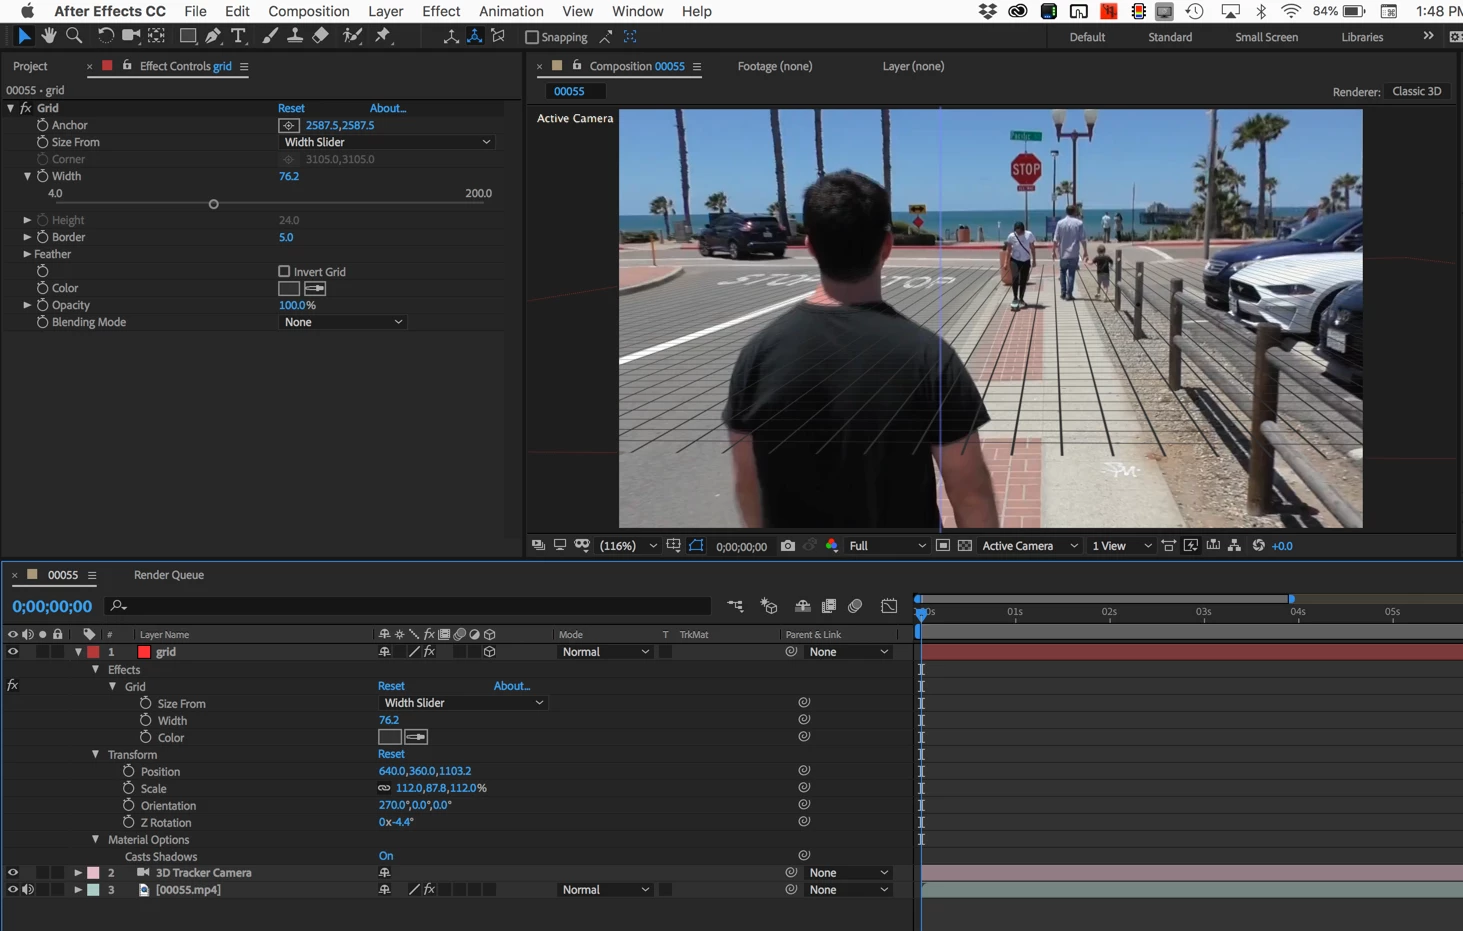Select the Puppet Pin tool

pyautogui.click(x=383, y=36)
